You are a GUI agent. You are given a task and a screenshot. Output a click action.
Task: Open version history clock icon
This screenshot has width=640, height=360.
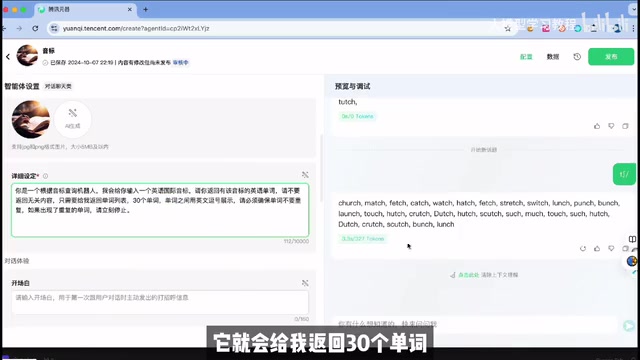(577, 57)
